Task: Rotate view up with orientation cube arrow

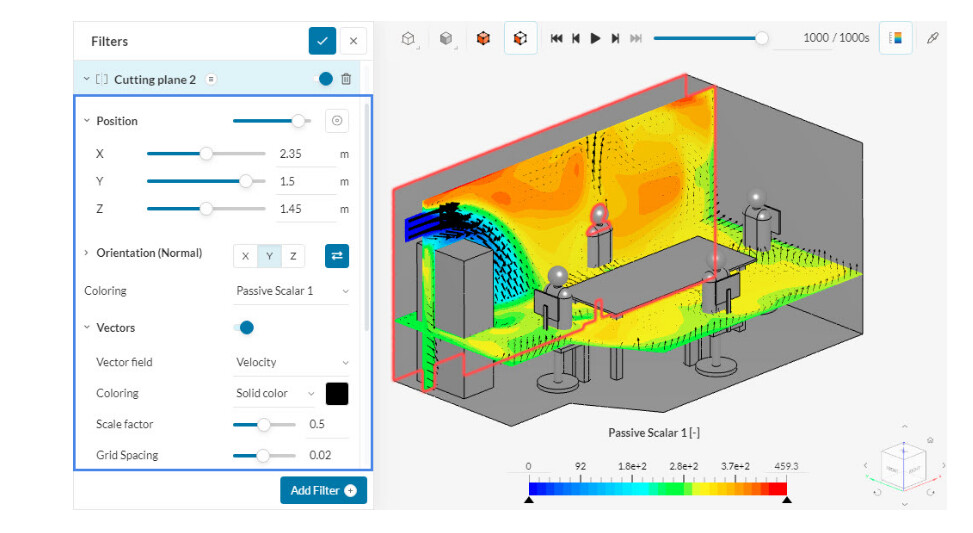Action: pyautogui.click(x=904, y=426)
